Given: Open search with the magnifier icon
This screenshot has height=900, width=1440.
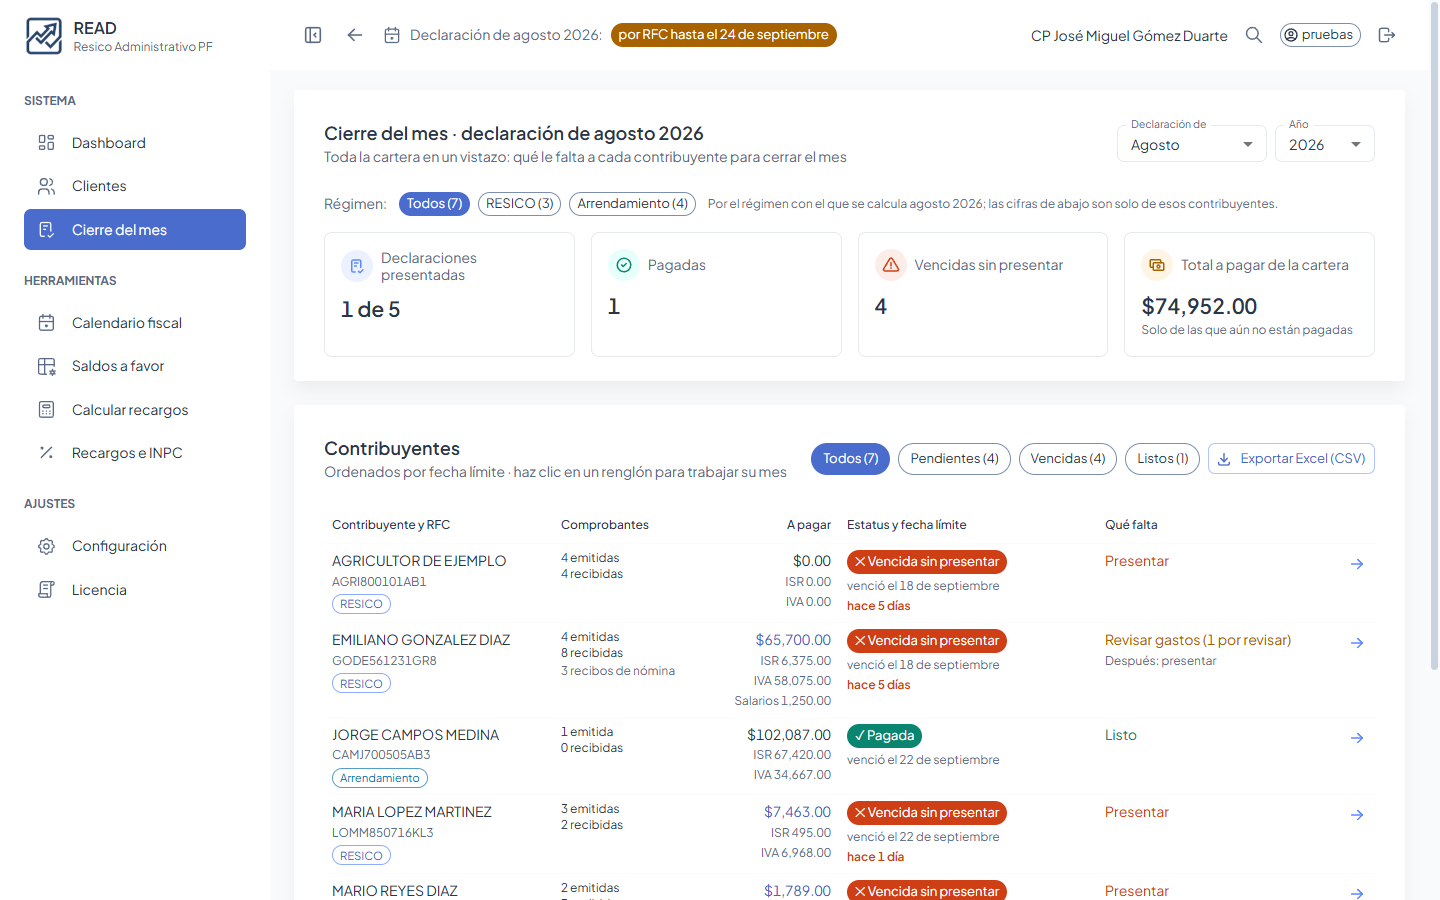Looking at the screenshot, I should coord(1254,35).
